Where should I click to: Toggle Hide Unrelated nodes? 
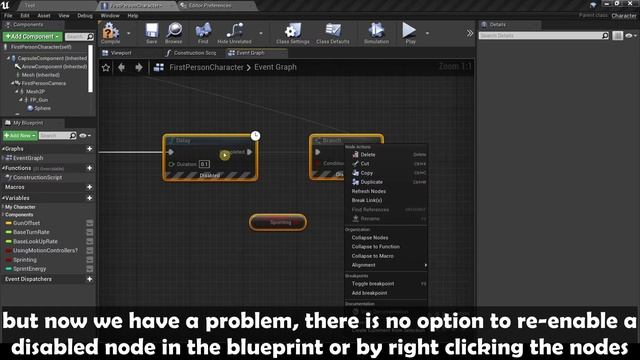234,33
